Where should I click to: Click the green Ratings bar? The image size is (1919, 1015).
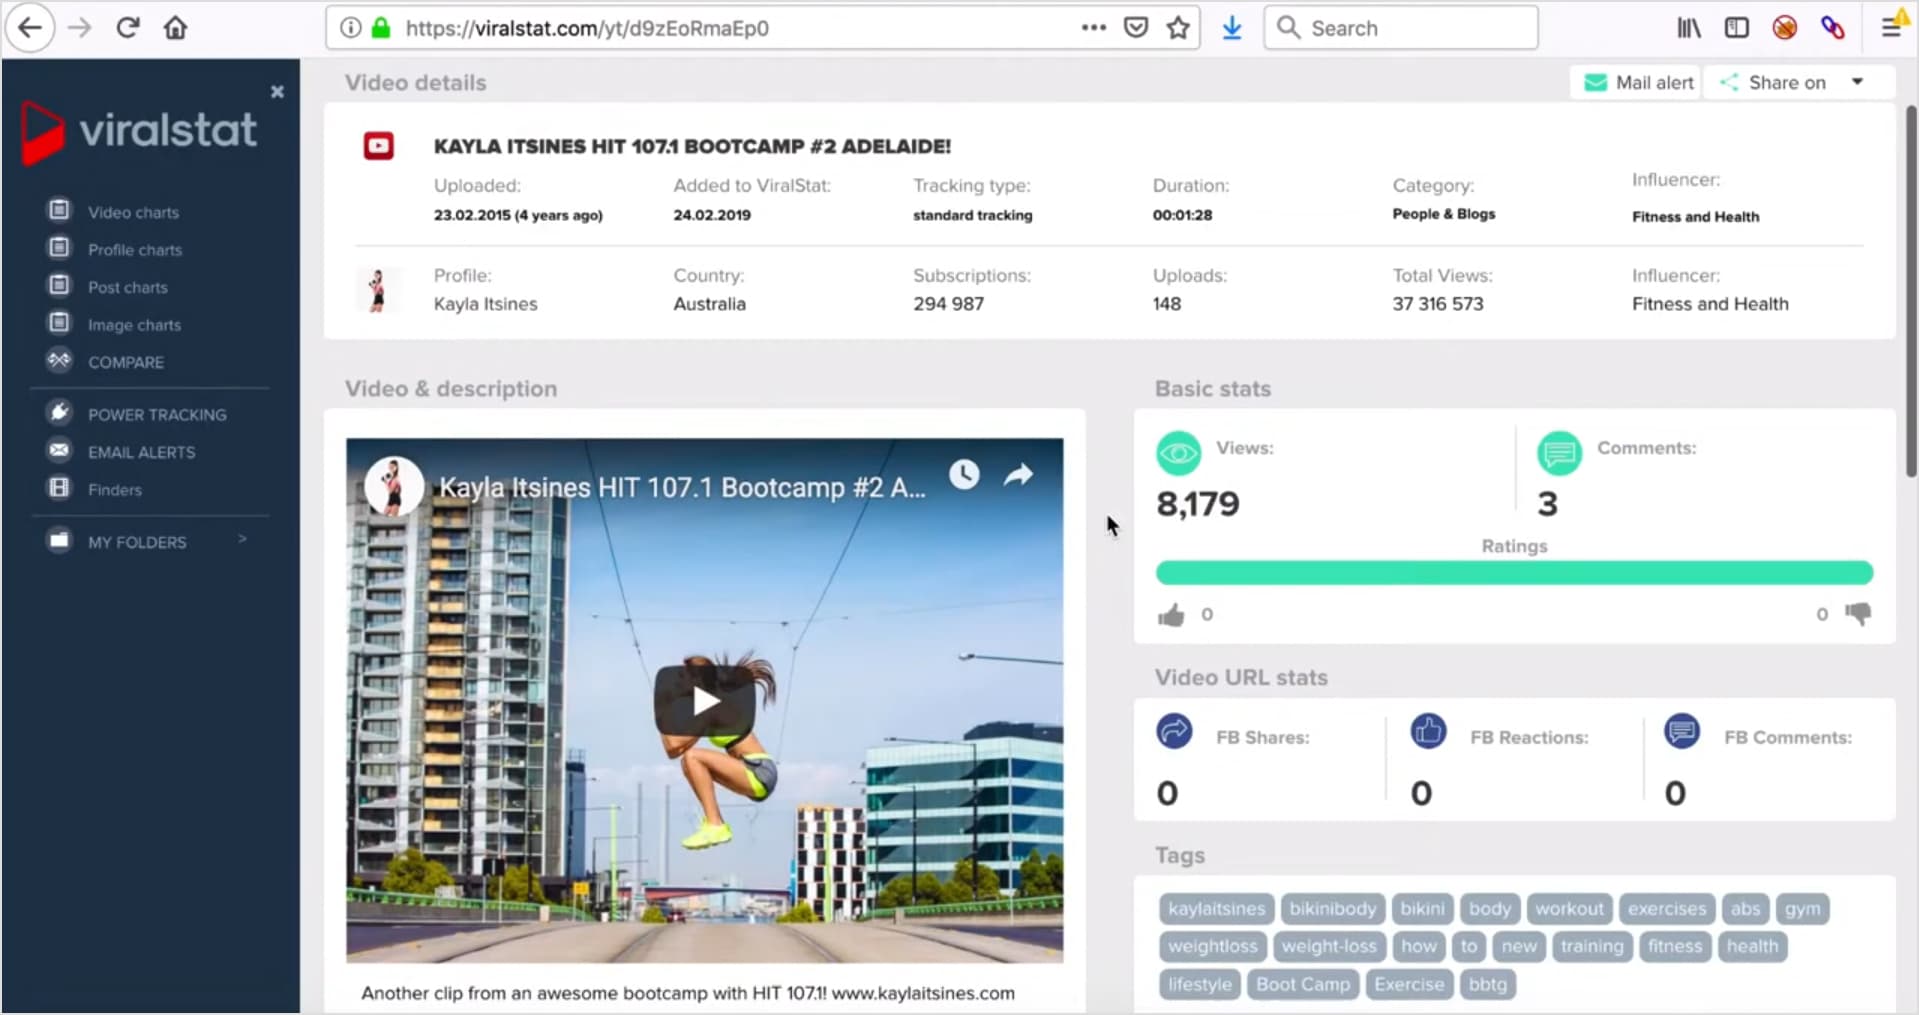pyautogui.click(x=1514, y=573)
